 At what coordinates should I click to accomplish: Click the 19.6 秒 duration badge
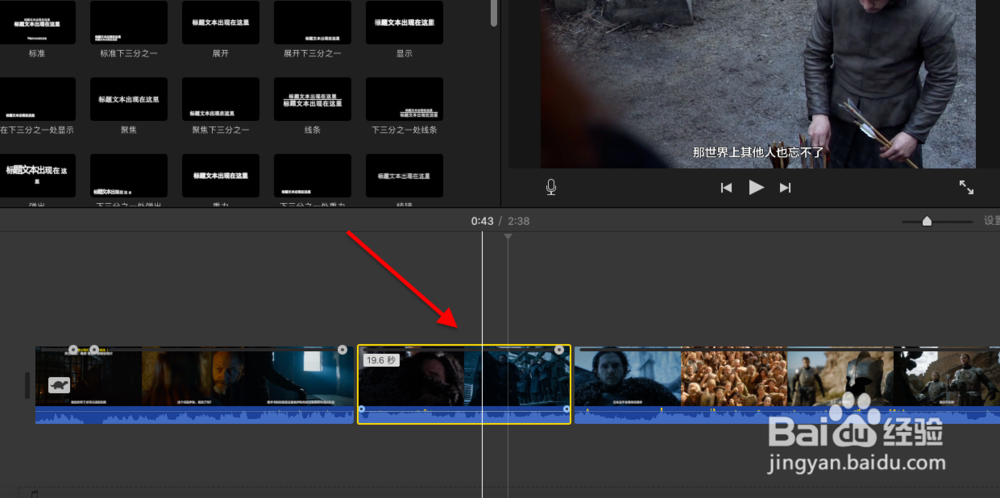point(381,360)
